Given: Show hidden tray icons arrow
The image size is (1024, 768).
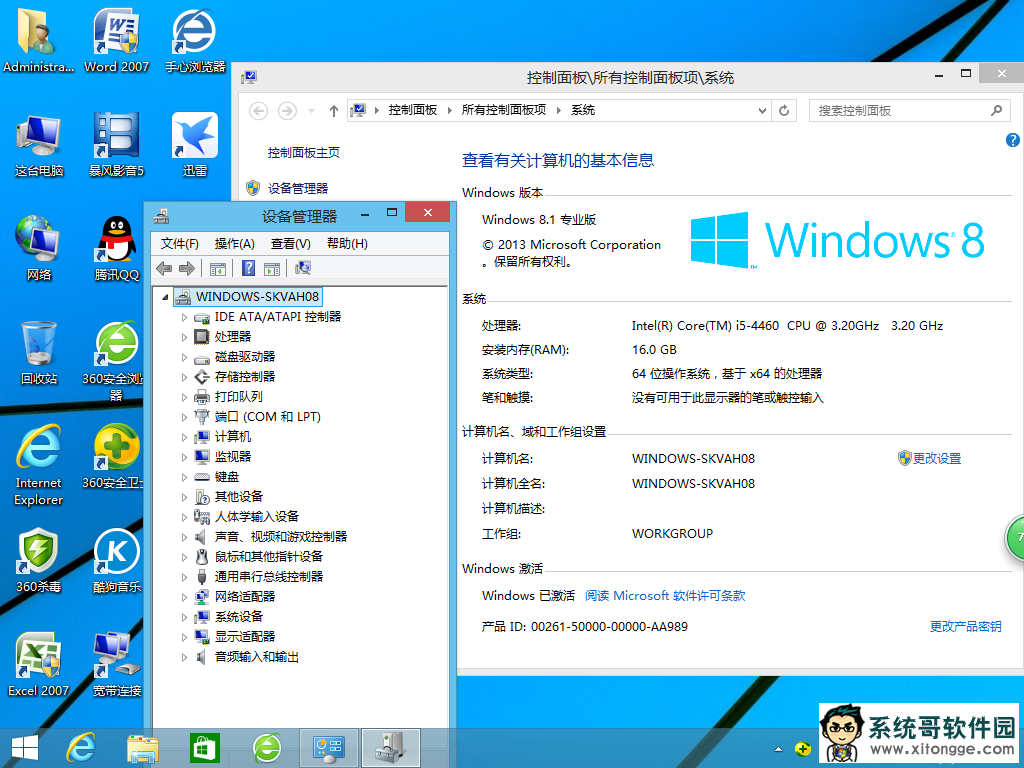Looking at the screenshot, I should point(778,749).
